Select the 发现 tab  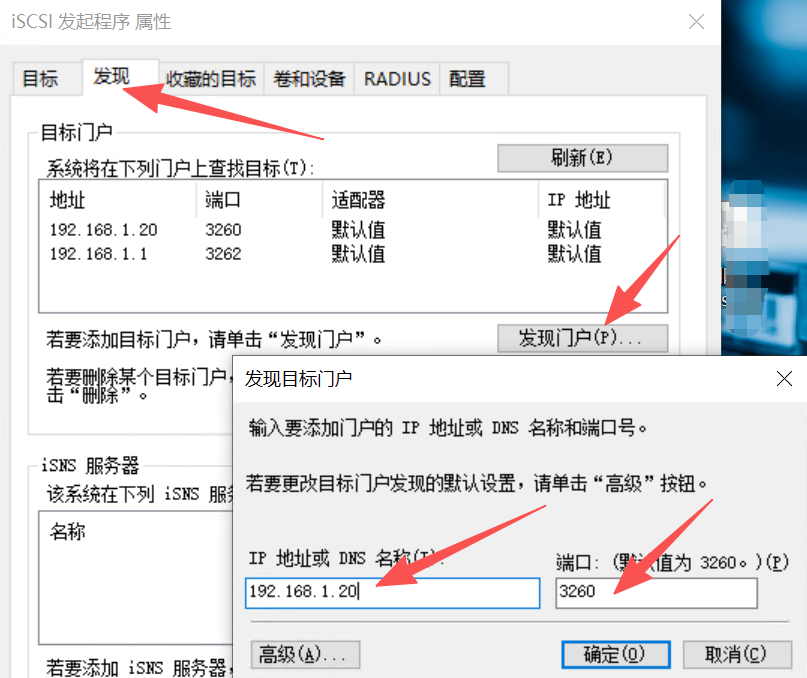(x=112, y=76)
